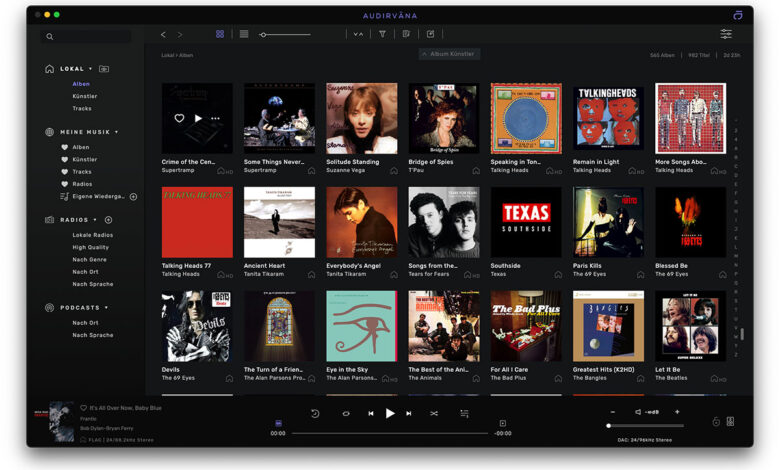Screen dimensions: 780x470
Task: Open High Quality radios
Action: pos(91,247)
